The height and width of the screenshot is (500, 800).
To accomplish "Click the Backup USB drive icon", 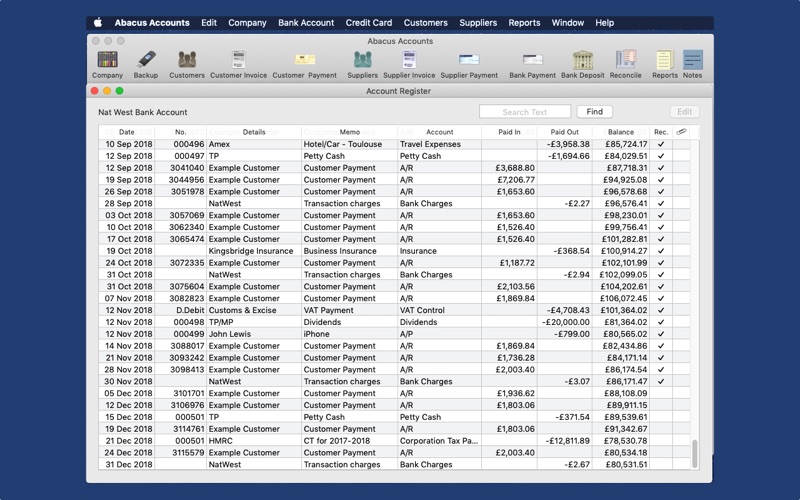I will [x=146, y=60].
